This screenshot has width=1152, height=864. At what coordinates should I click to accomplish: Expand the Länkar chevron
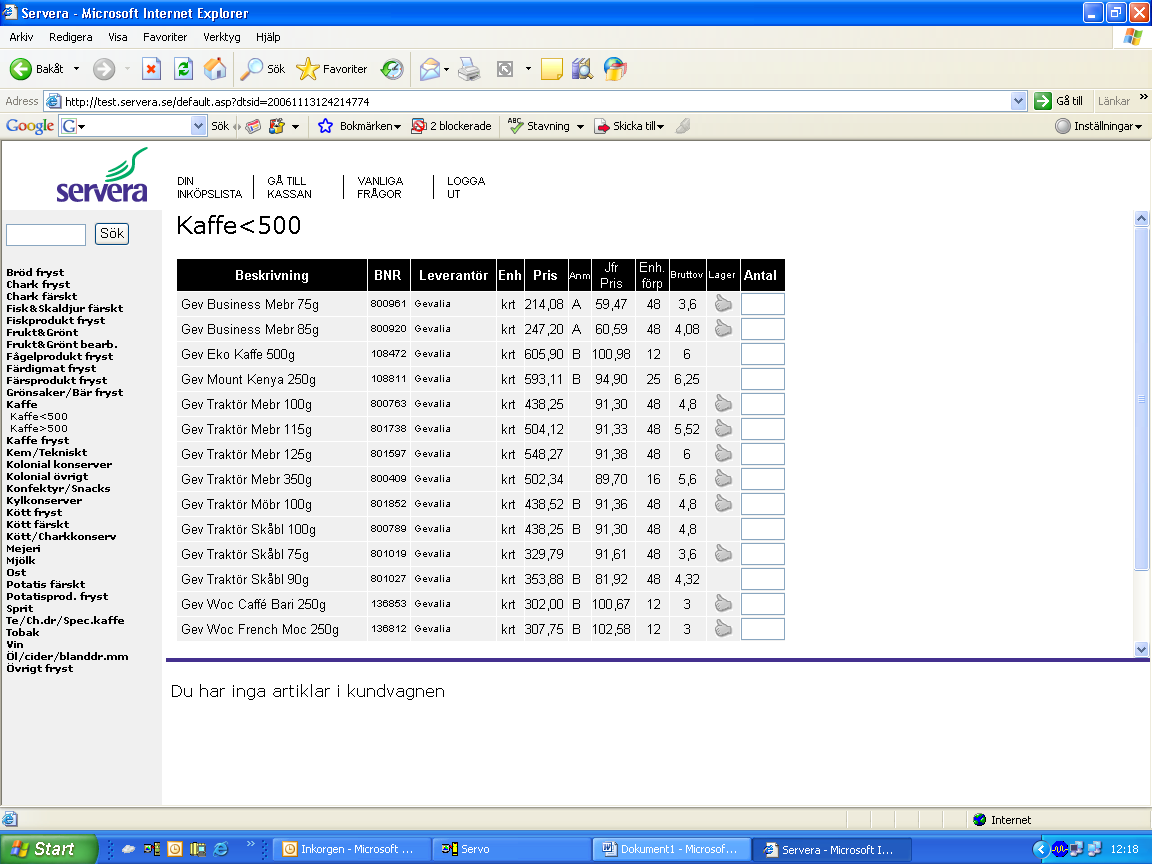coord(1143,97)
